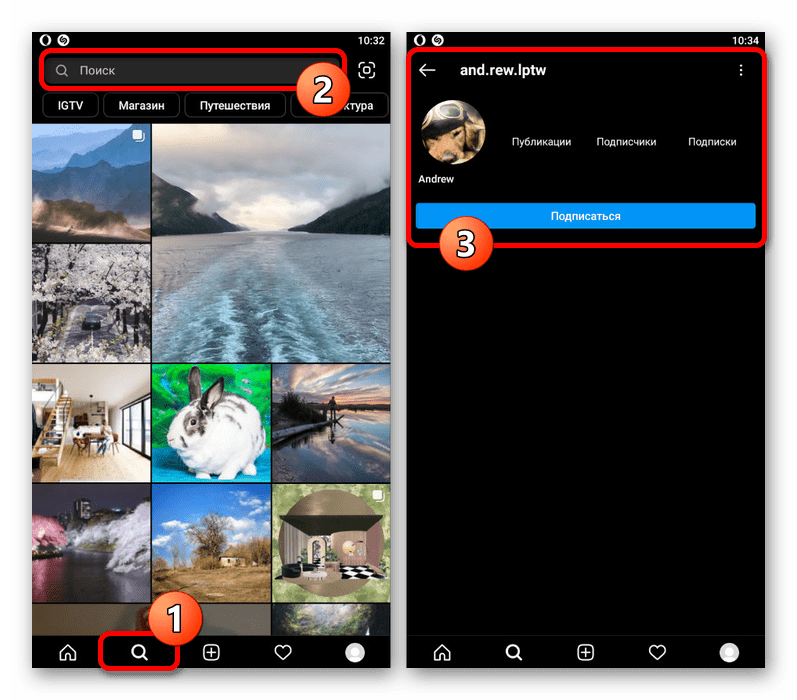The width and height of the screenshot is (797, 700).
Task: Go back with arrow on profile page
Action: (x=428, y=70)
